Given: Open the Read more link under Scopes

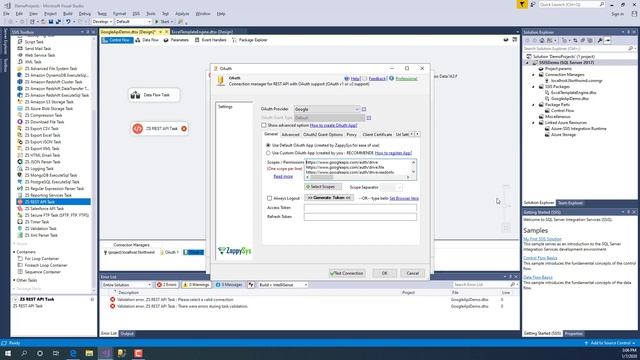Looking at the screenshot, I should (x=283, y=176).
